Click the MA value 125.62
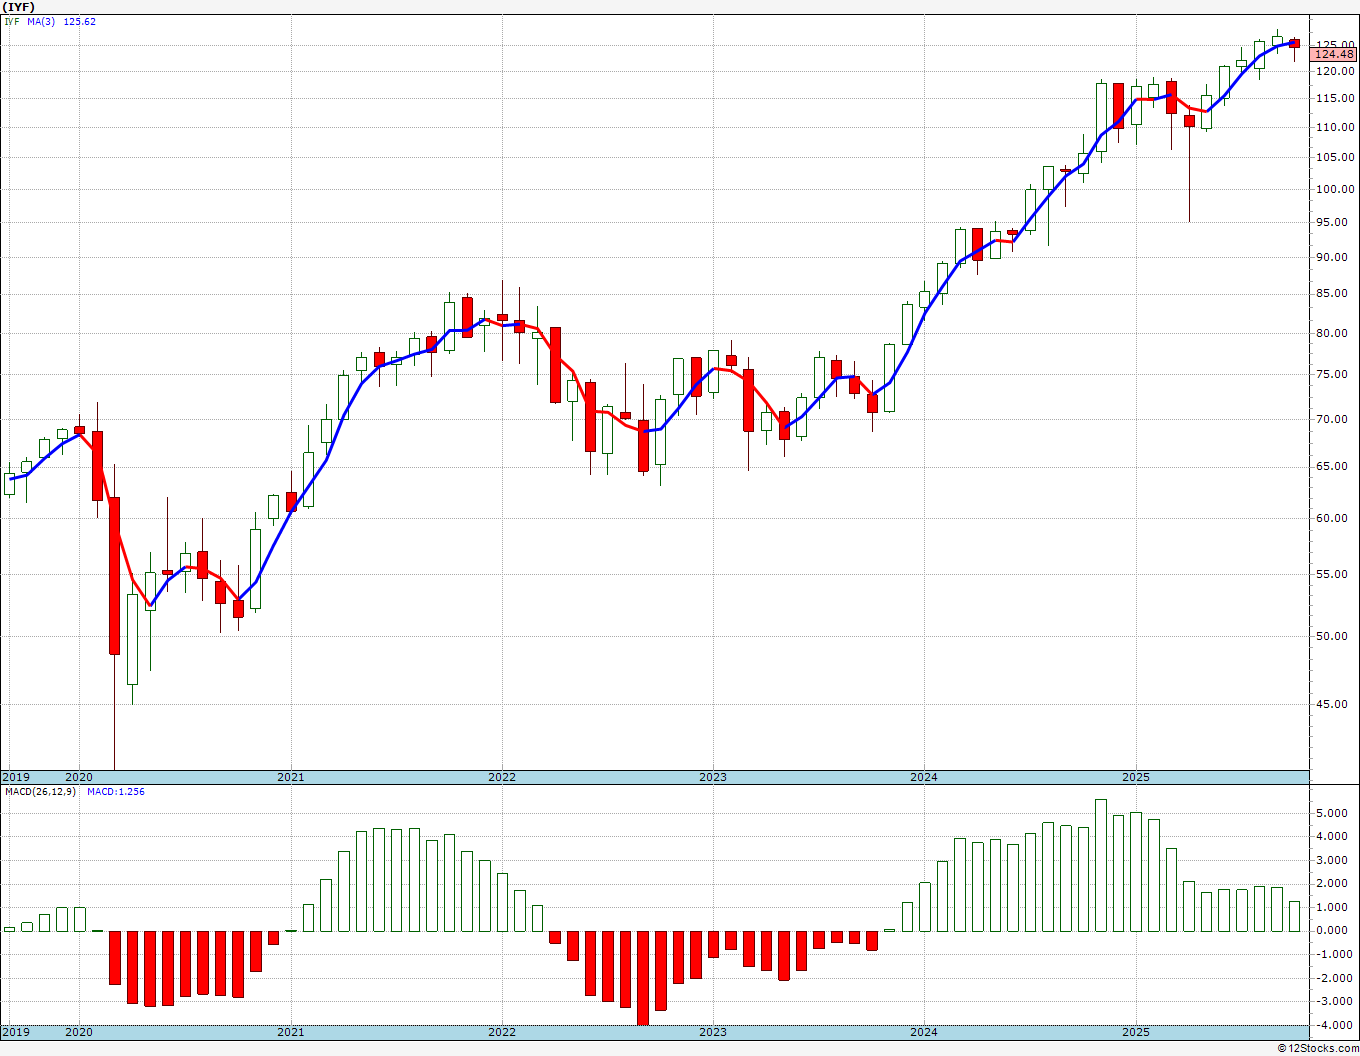The image size is (1360, 1056). pos(80,22)
